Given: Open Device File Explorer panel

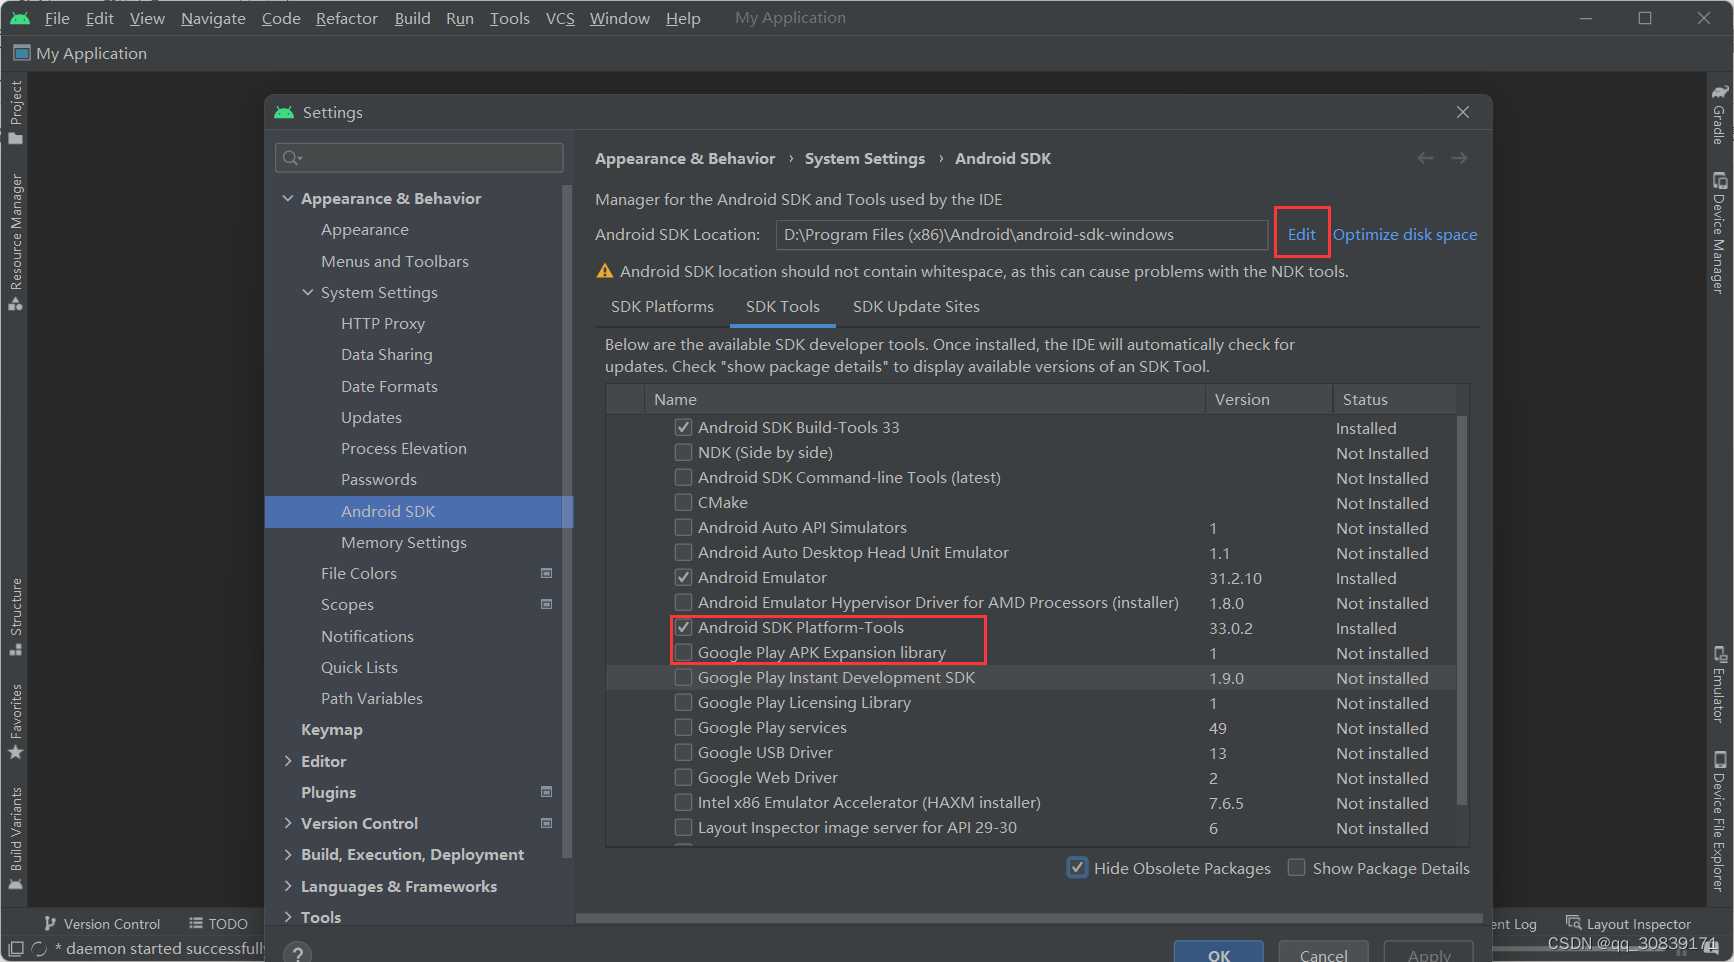Looking at the screenshot, I should click(1719, 820).
